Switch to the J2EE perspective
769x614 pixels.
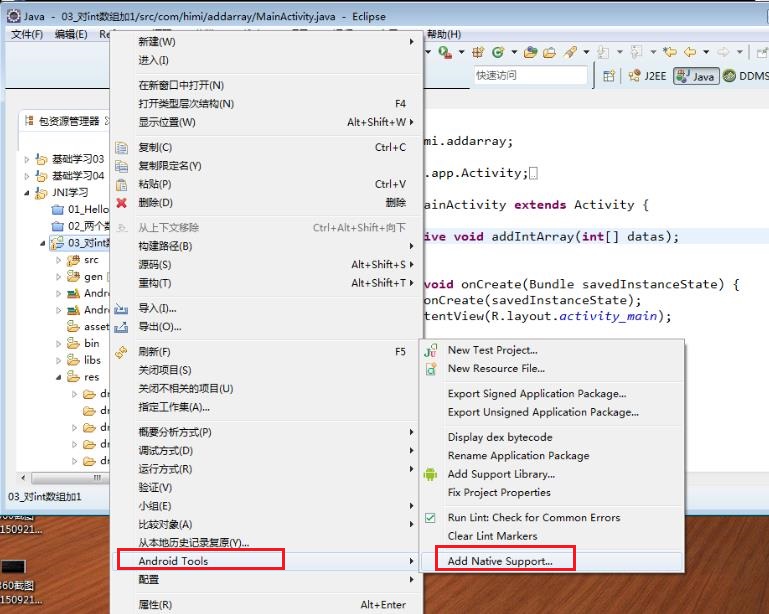tap(647, 76)
